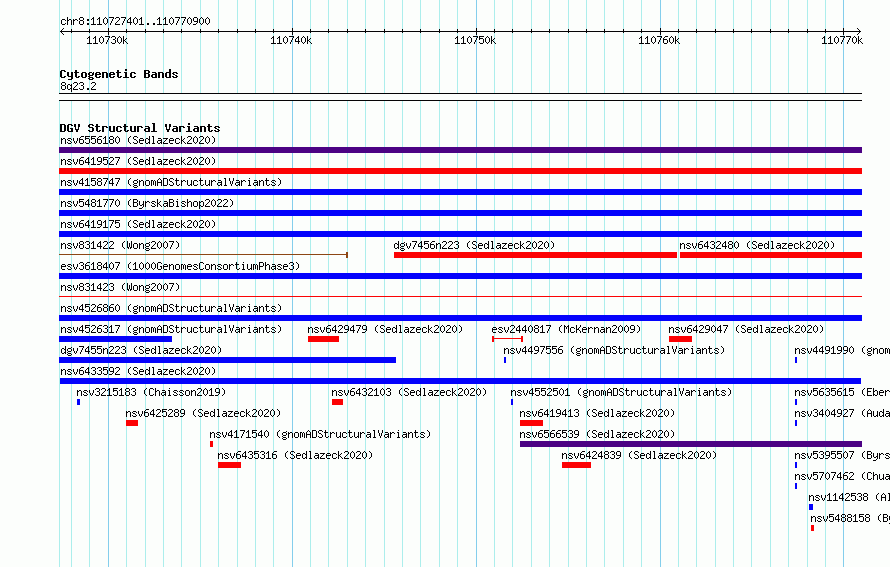The width and height of the screenshot is (890, 567).
Task: Open the nsv5707462 variant label
Action: coord(842,476)
